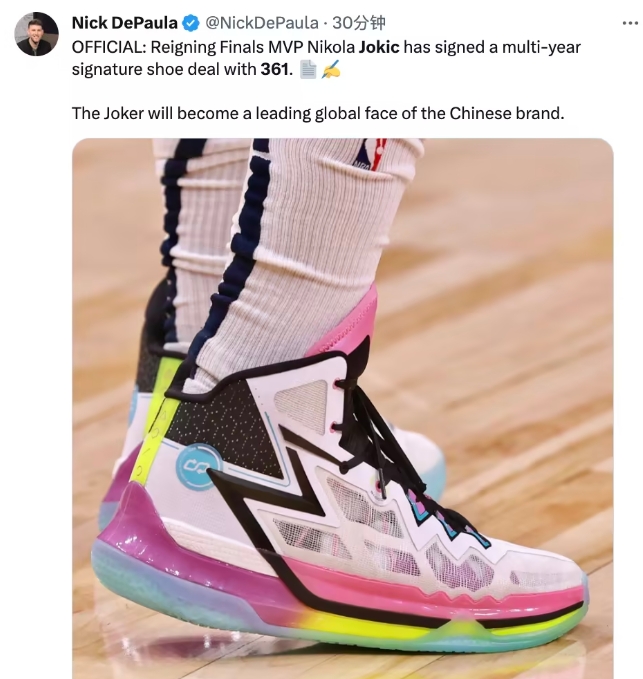Viewport: 643px width, 679px height.
Task: Open Nick DePaula's profile avatar
Action: (36, 34)
